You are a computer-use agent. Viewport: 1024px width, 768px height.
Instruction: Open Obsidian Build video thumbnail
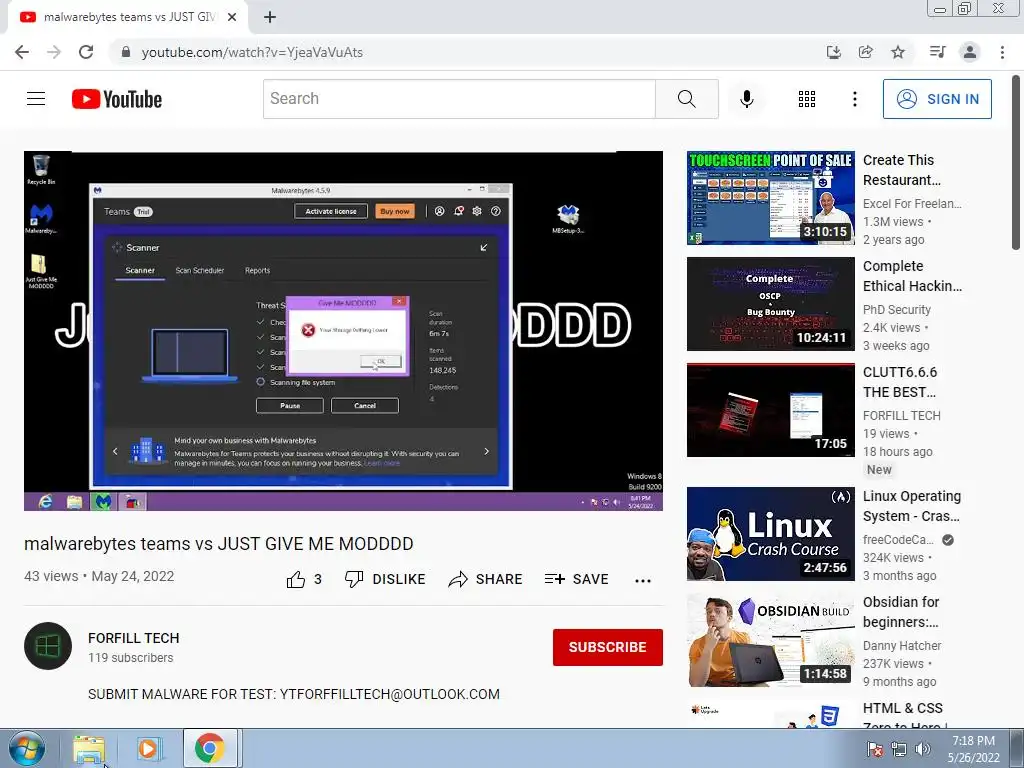point(771,640)
